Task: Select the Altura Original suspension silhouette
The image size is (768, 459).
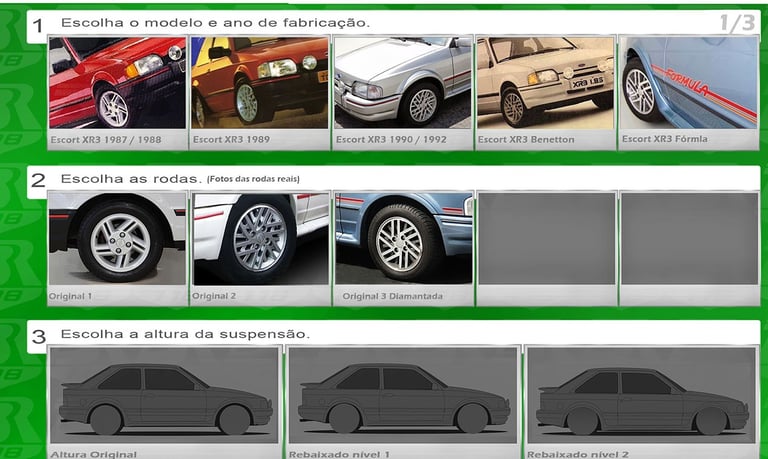Action: [x=164, y=396]
